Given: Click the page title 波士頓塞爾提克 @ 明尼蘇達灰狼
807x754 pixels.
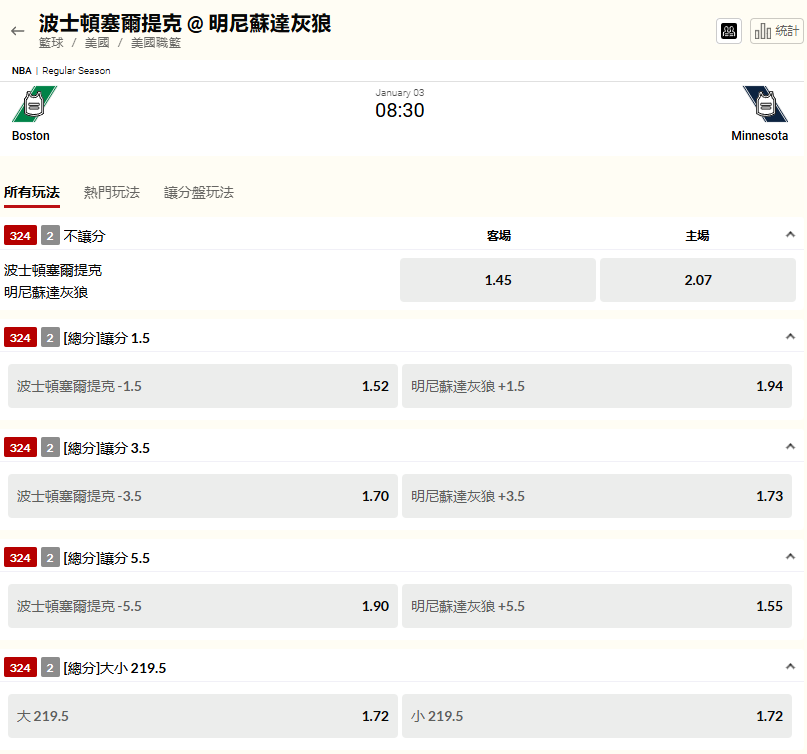Looking at the screenshot, I should click(x=185, y=23).
